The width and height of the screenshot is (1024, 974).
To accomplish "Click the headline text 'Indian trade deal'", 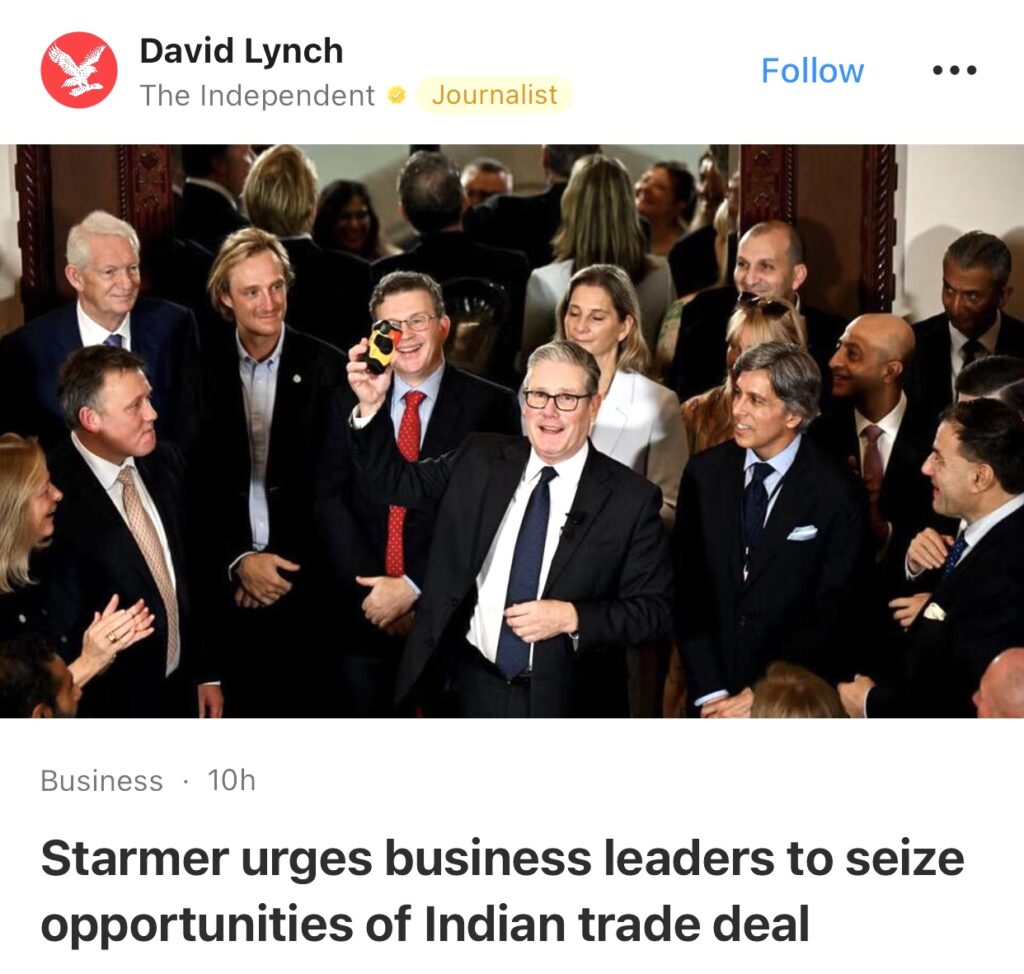I will (617, 924).
